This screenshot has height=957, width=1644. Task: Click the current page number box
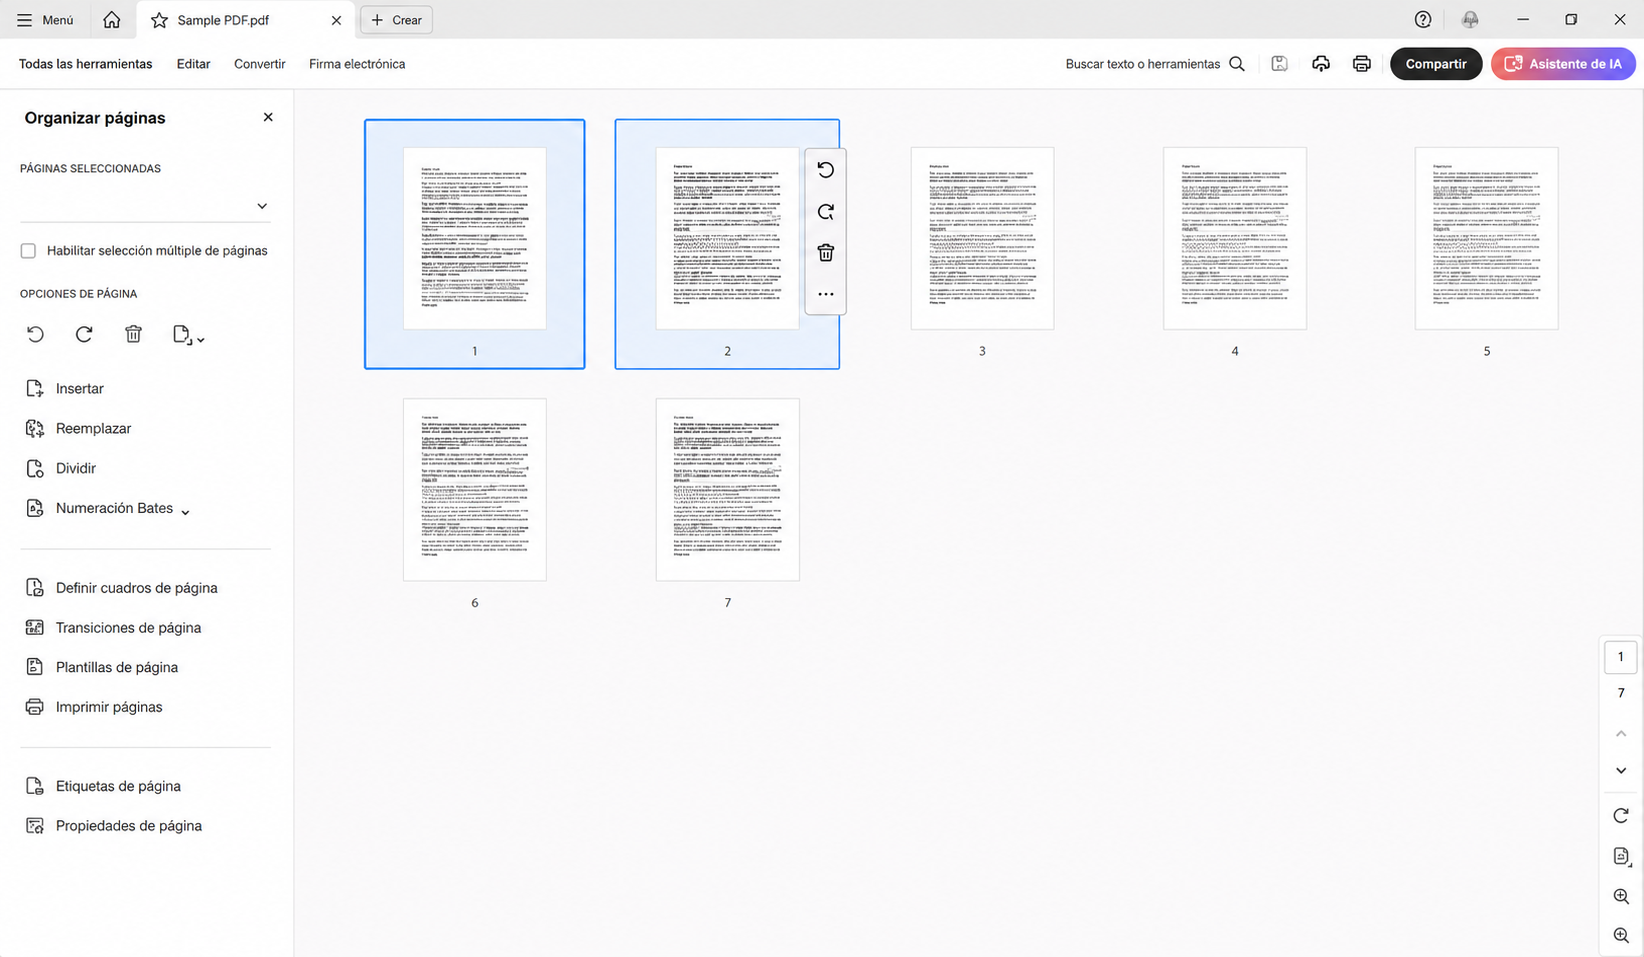pyautogui.click(x=1621, y=657)
